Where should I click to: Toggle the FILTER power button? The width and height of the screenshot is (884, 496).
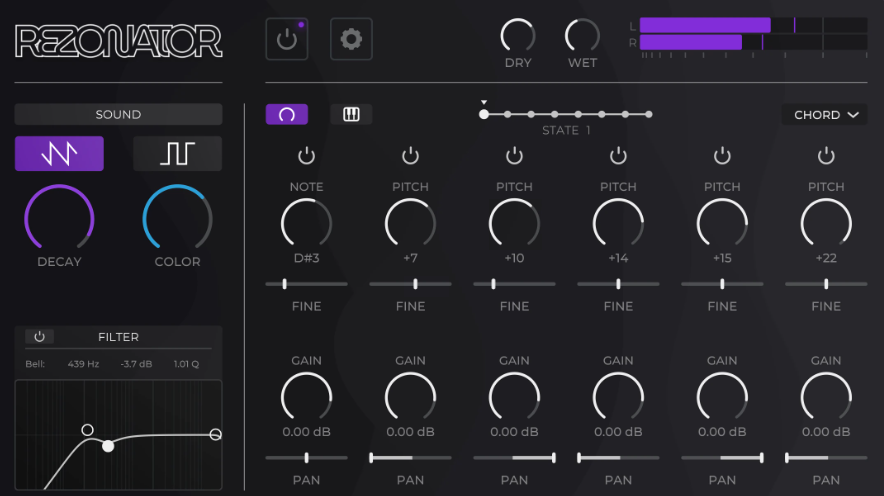click(39, 336)
